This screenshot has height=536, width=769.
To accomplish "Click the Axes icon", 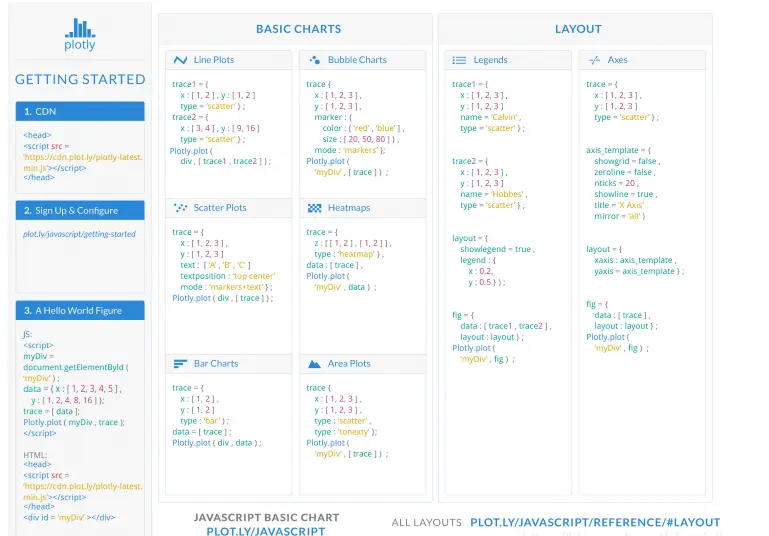I will (x=594, y=60).
